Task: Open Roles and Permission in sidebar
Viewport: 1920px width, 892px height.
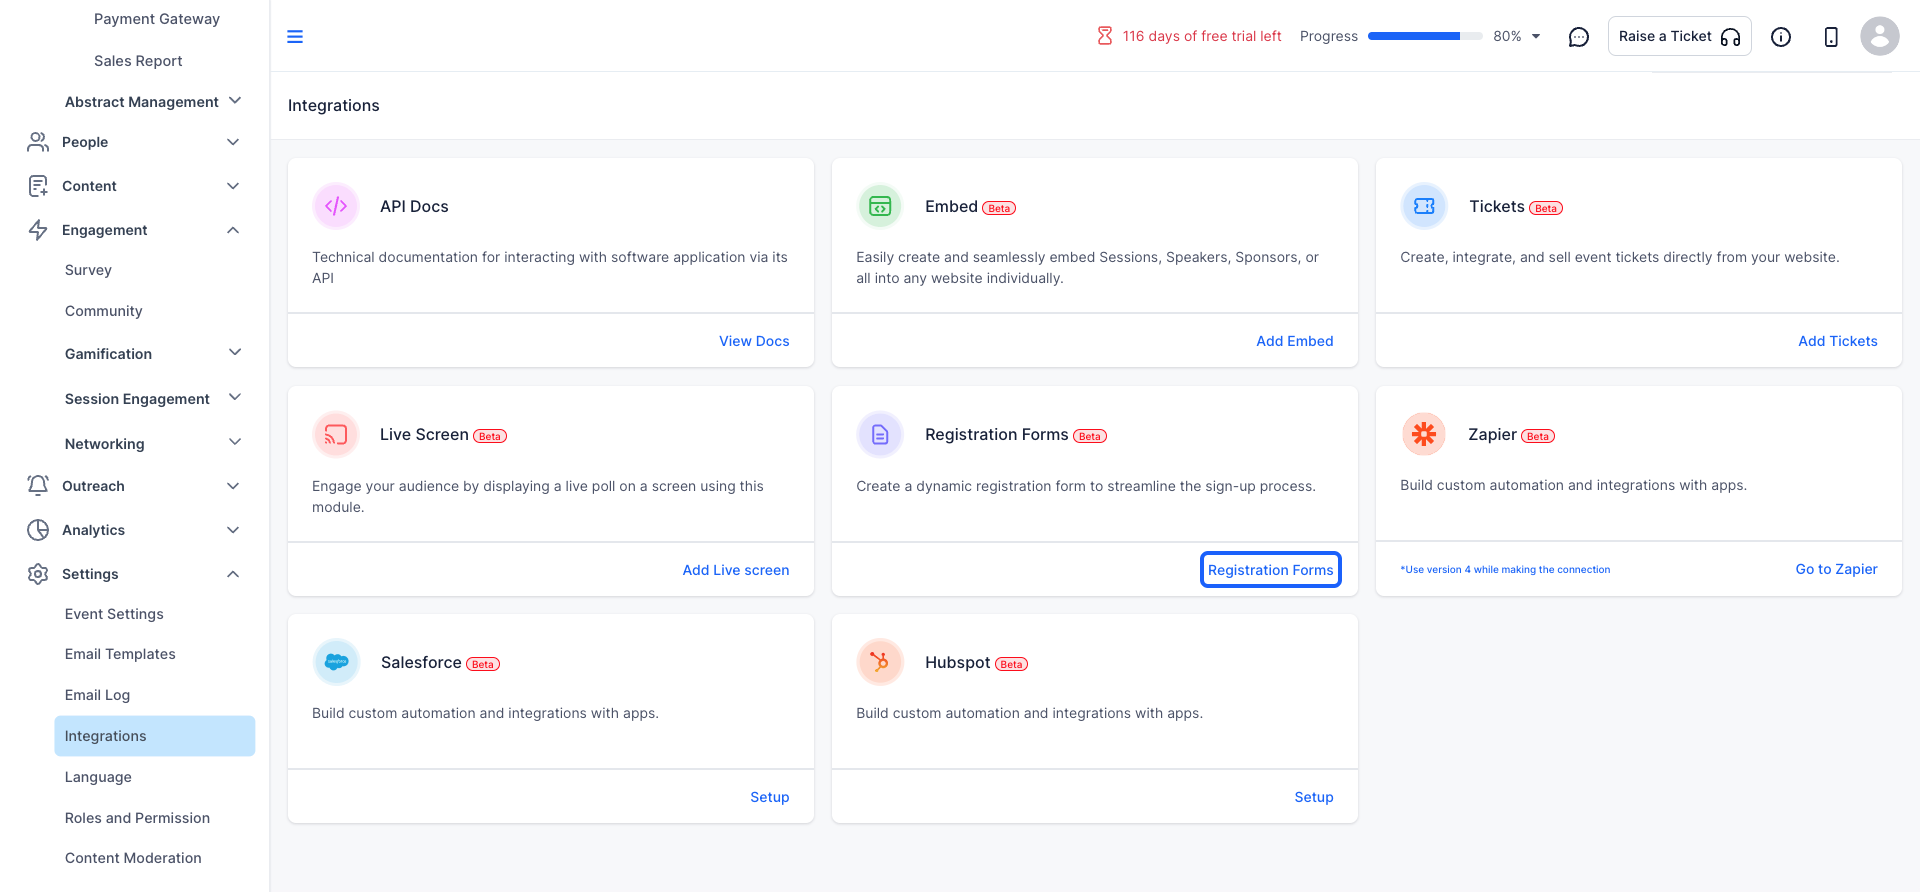Action: tap(137, 818)
